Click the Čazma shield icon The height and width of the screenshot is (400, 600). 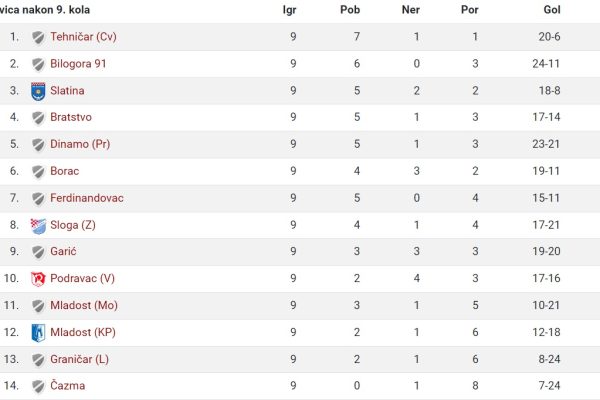coord(38,386)
